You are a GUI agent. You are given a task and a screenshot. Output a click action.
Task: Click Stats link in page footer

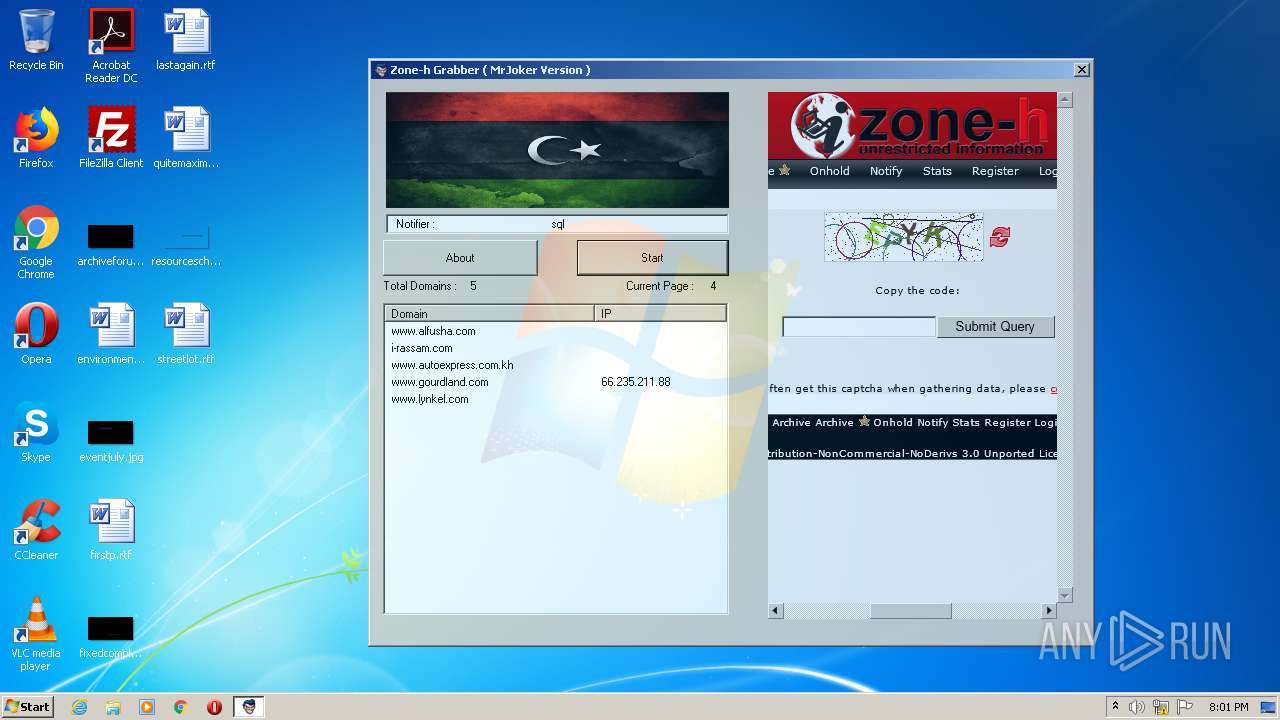tap(966, 423)
